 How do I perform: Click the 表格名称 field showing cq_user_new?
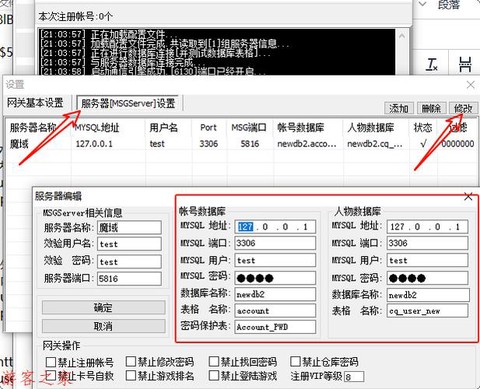[x=427, y=311]
